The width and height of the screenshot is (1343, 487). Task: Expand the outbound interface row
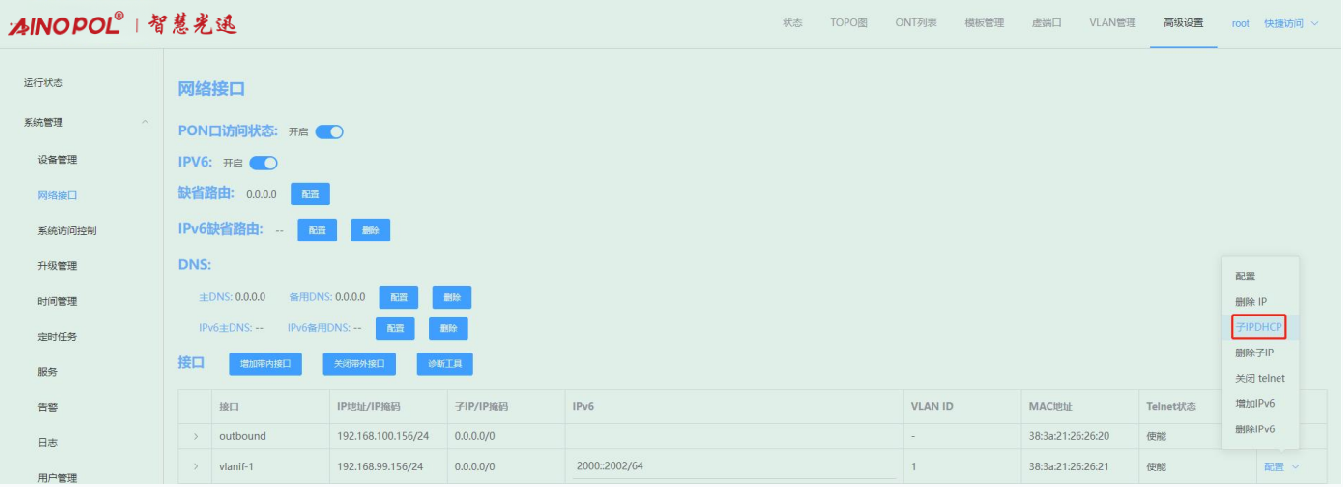(x=196, y=437)
